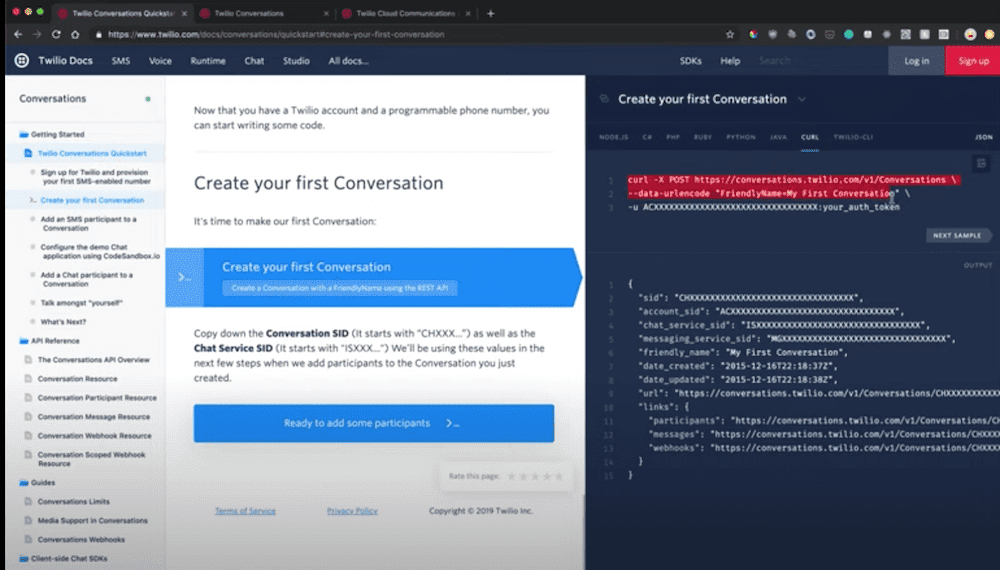Image resolution: width=1000 pixels, height=570 pixels.
Task: Open All docs menu
Action: (x=348, y=61)
